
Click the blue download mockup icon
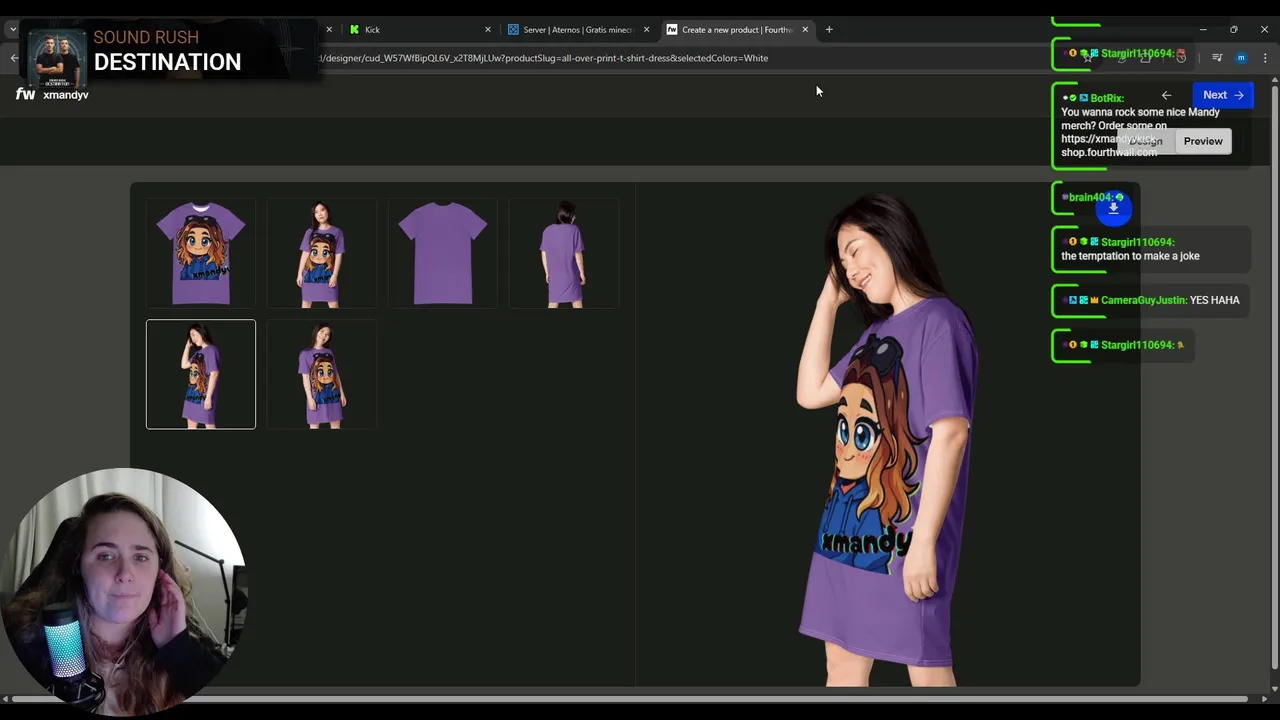(x=1113, y=208)
